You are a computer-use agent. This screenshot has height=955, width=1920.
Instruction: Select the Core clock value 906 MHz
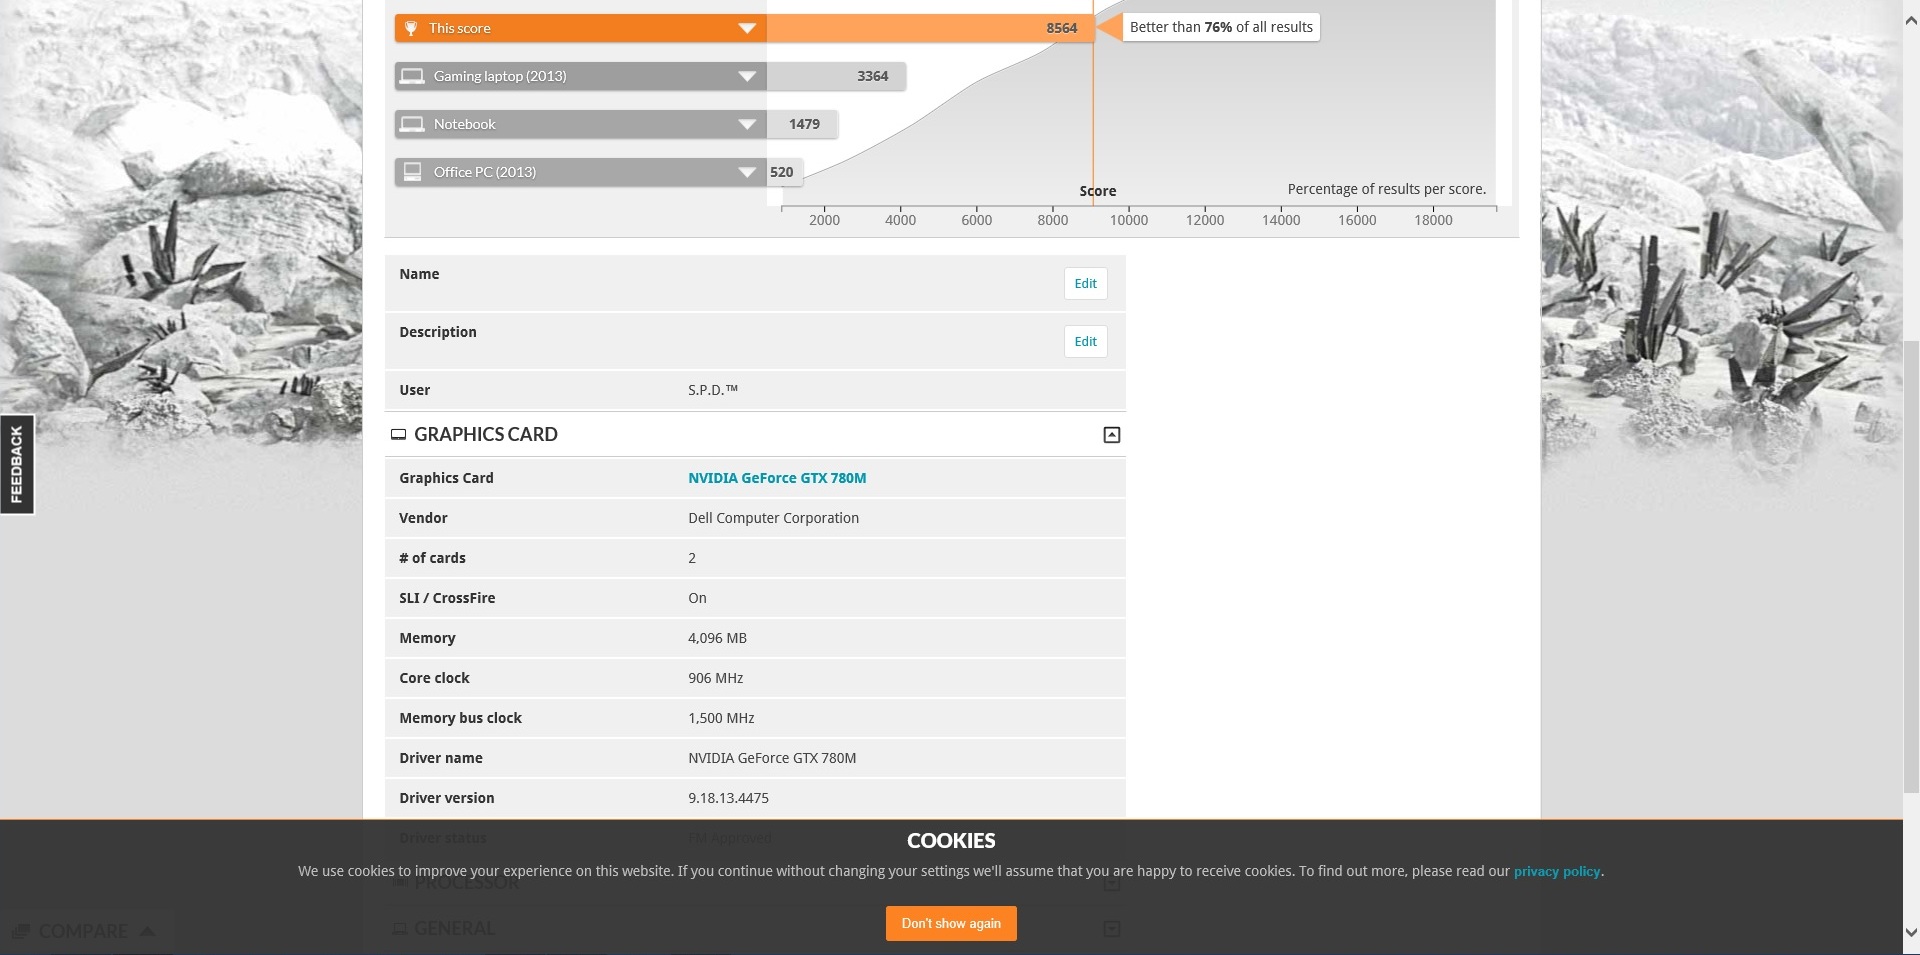click(x=715, y=678)
